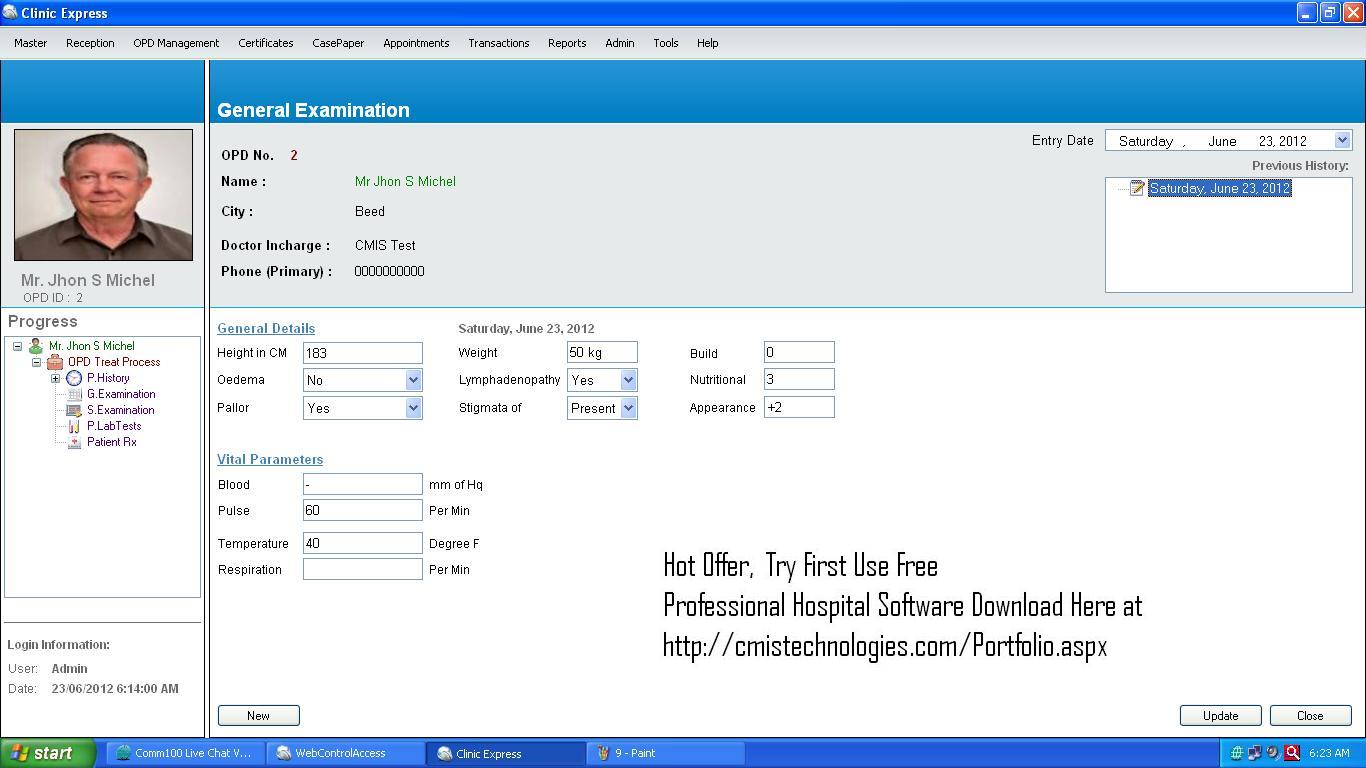Viewport: 1366px width, 768px height.
Task: Click the New button
Action: (x=258, y=715)
